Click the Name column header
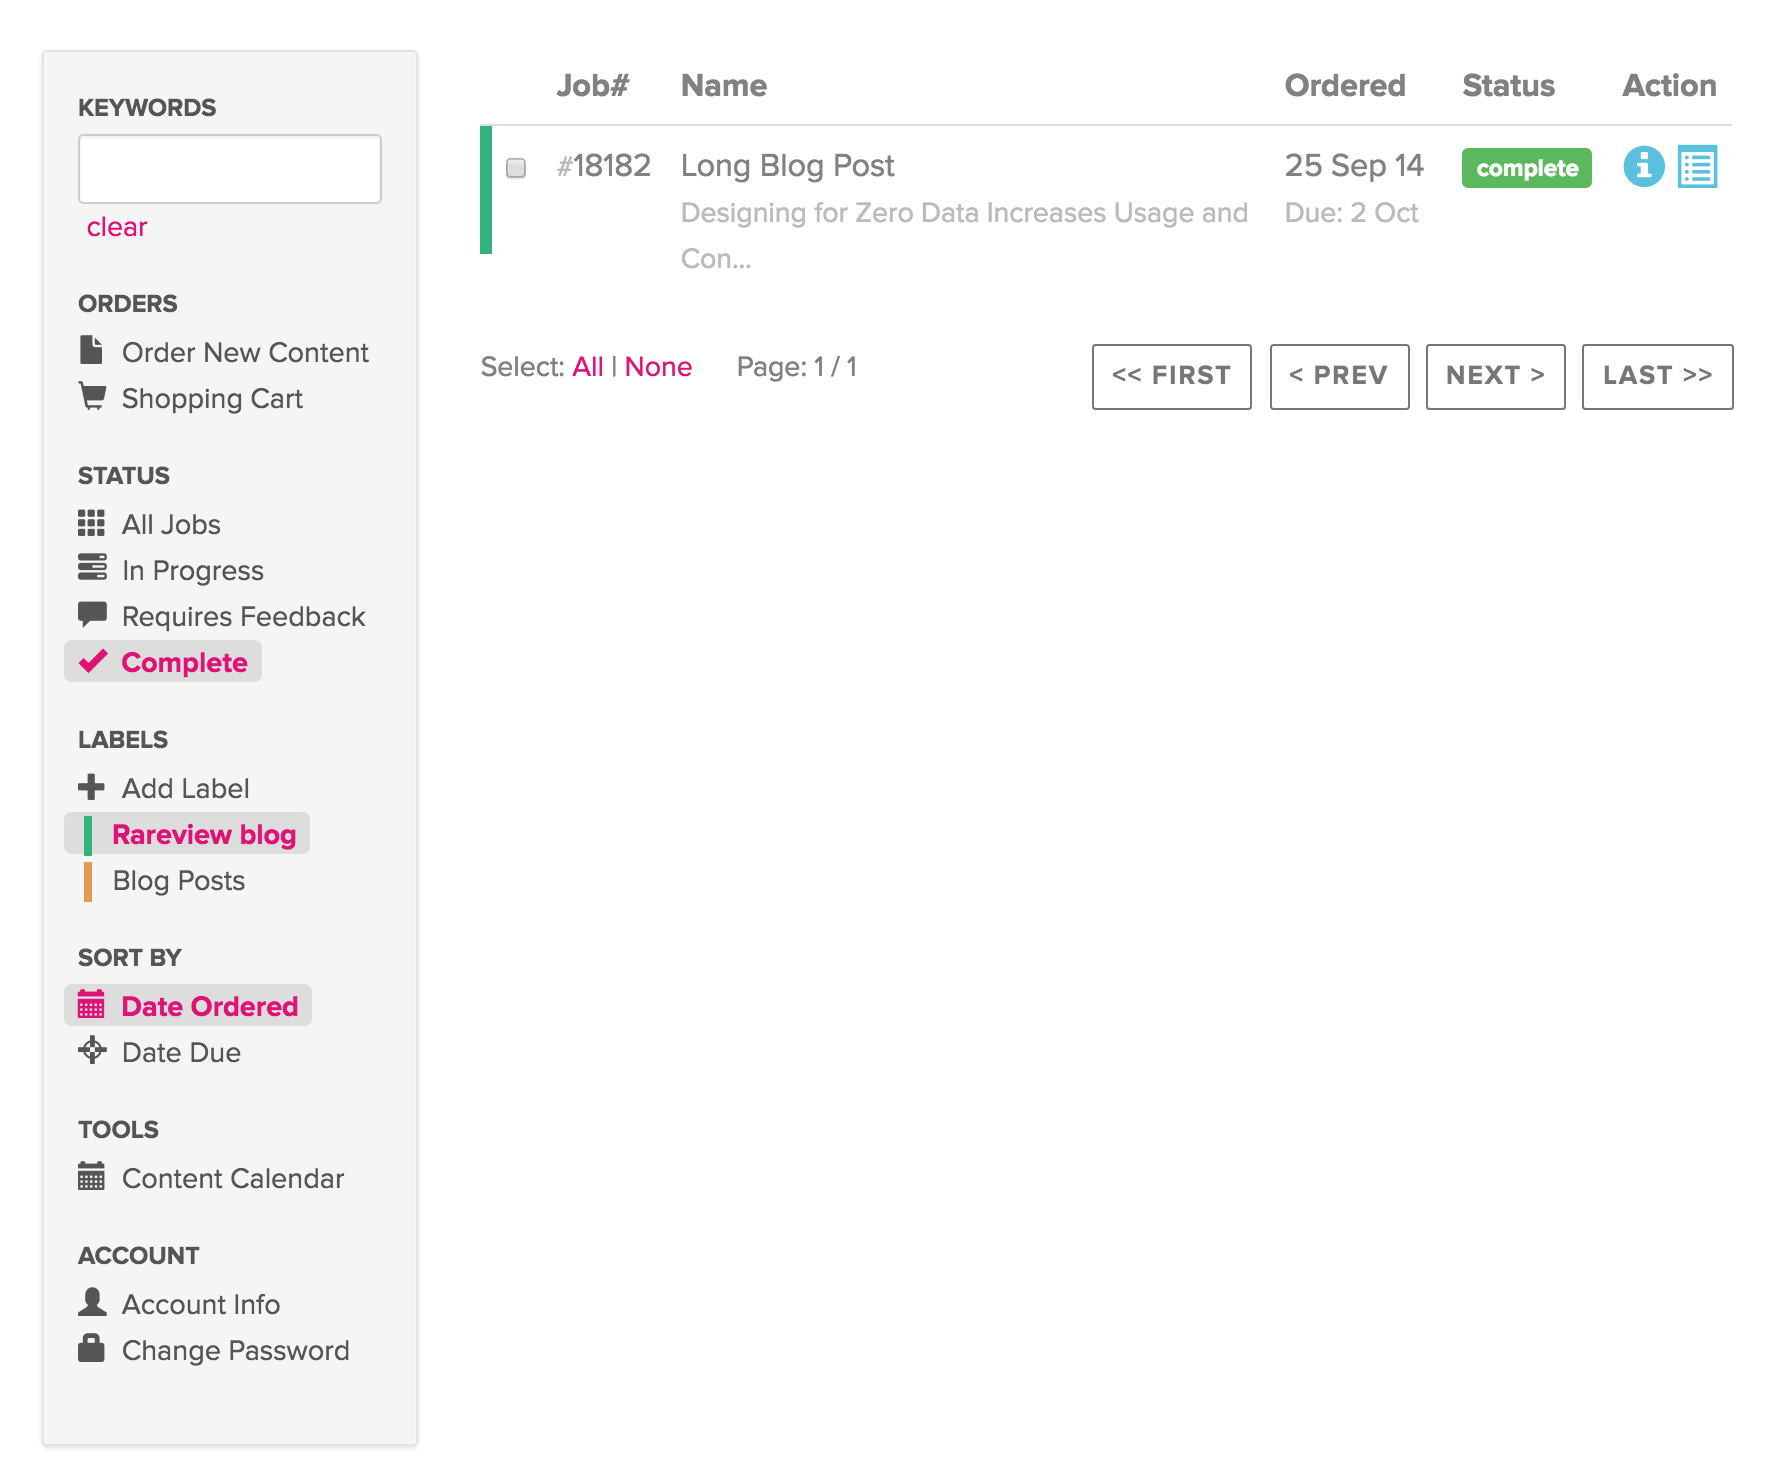Viewport: 1780px width, 1480px height. point(724,85)
